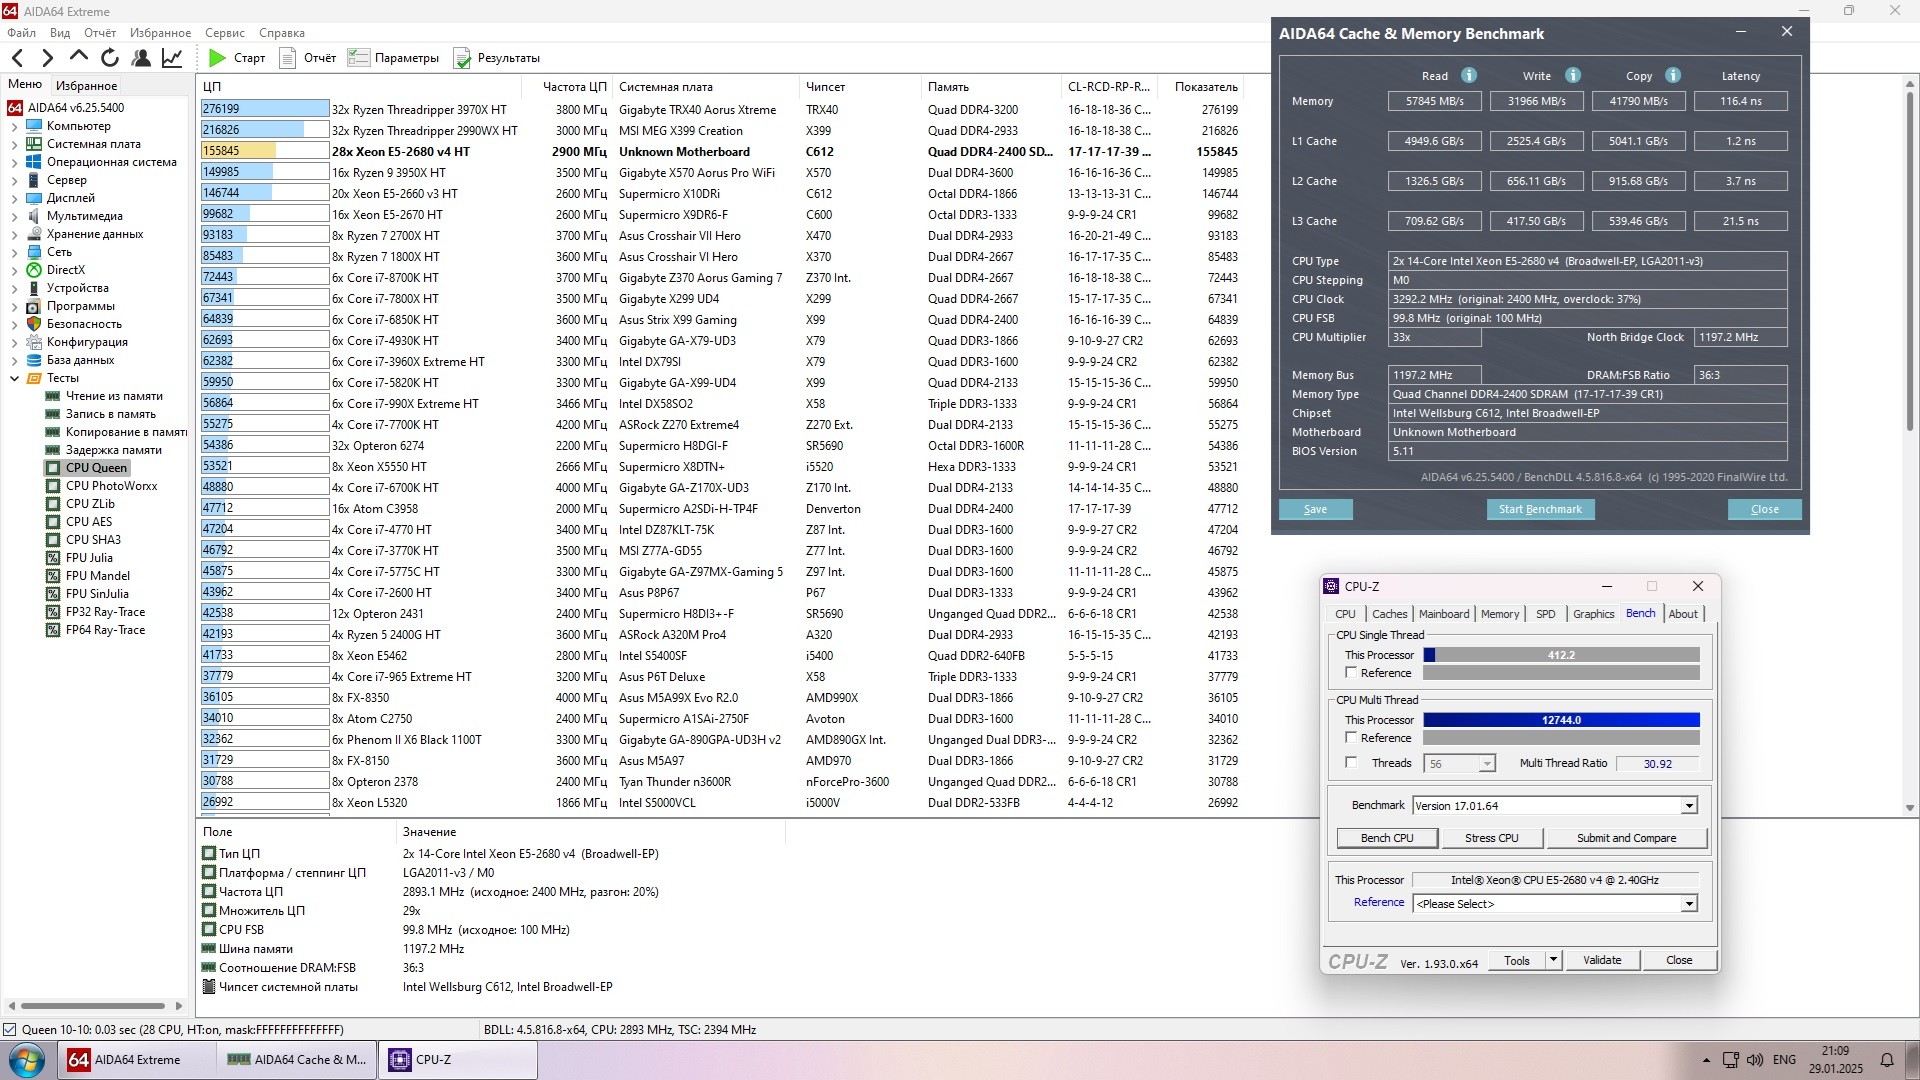The height and width of the screenshot is (1080, 1920).
Task: Collapse the Тесты tree node
Action: tap(14, 378)
